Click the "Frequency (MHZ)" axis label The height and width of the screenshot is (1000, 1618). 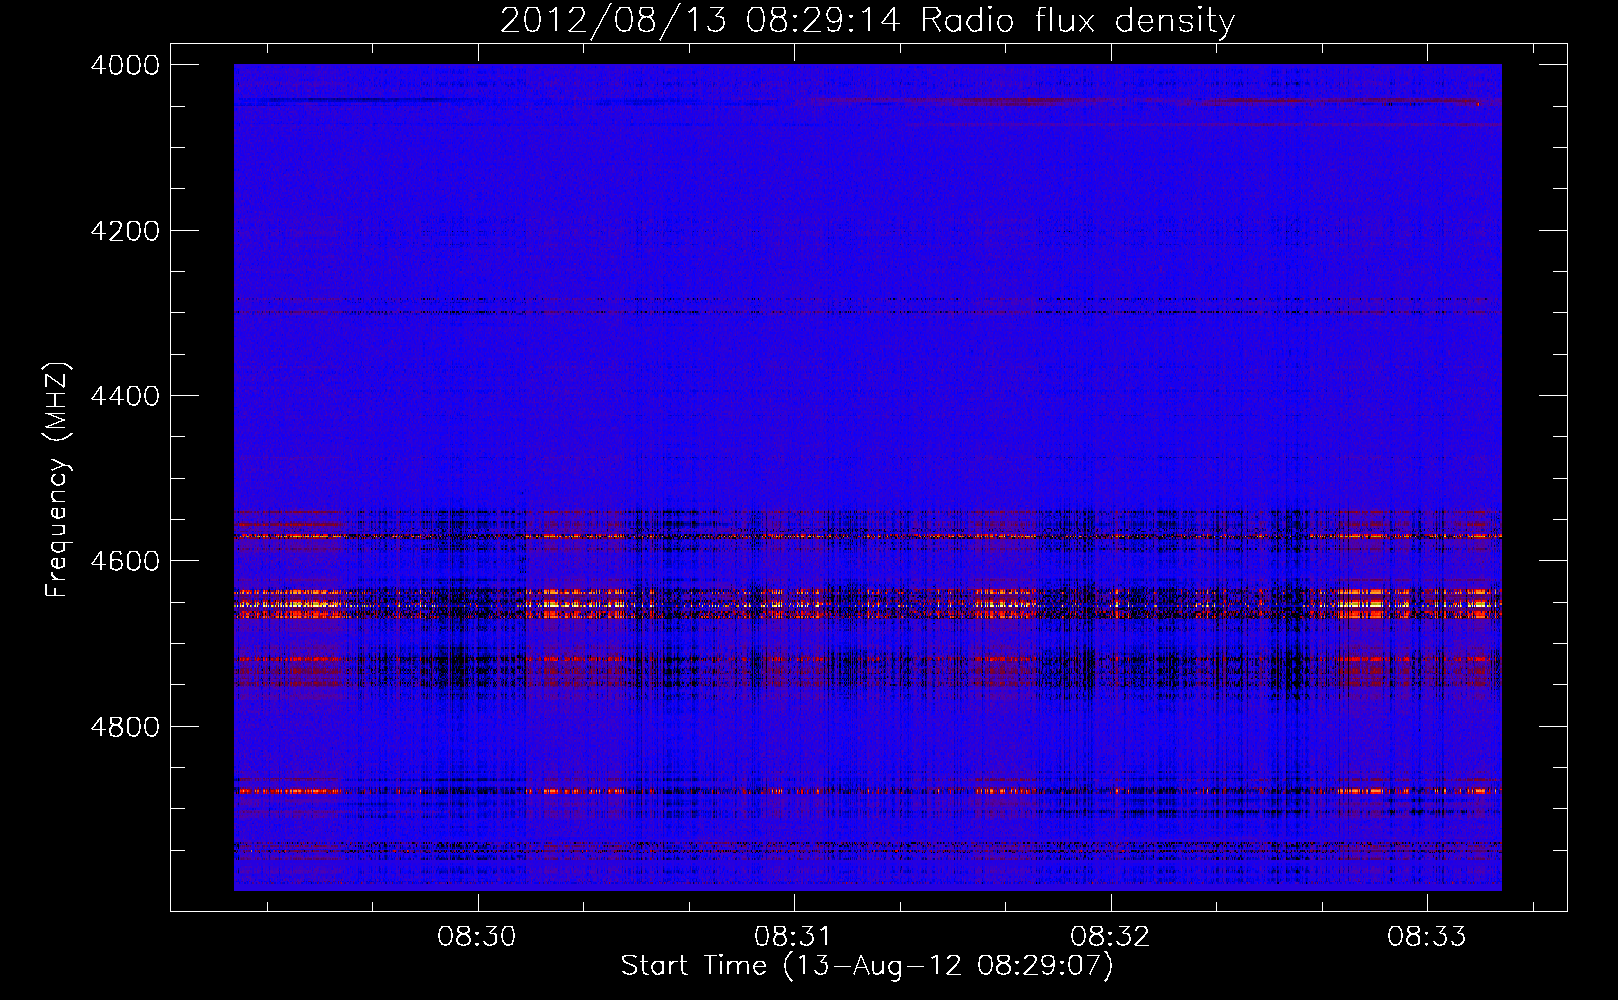point(57,480)
